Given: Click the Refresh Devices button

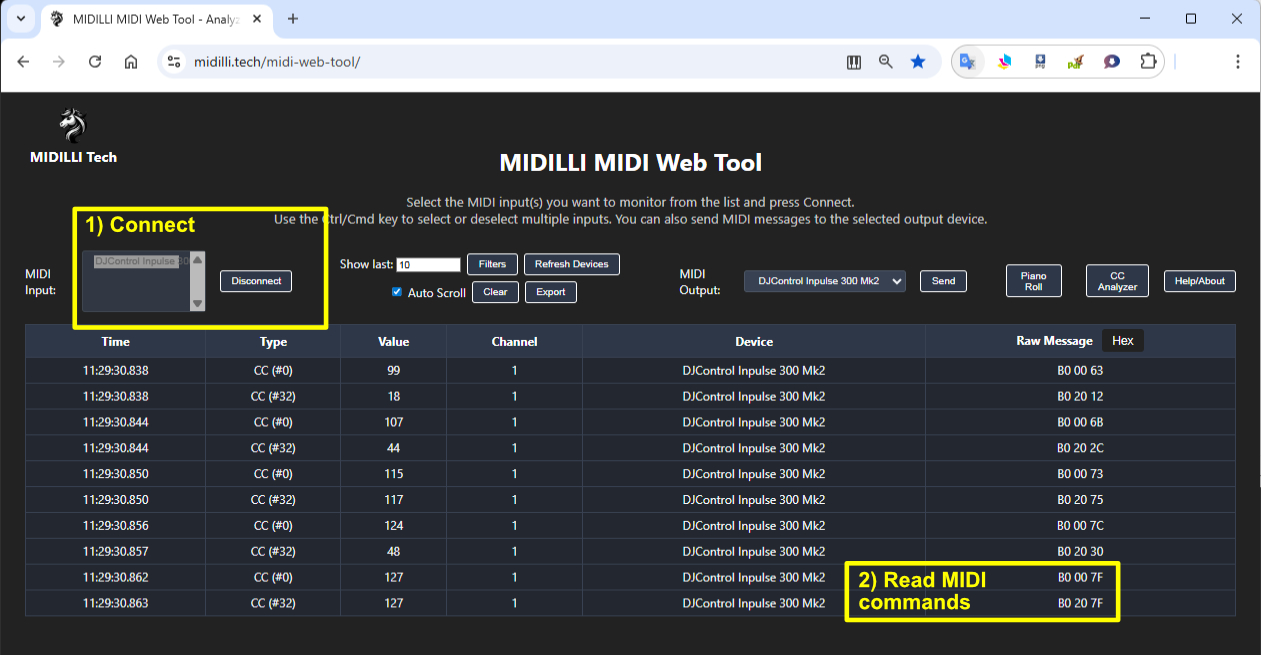Looking at the screenshot, I should click(572, 264).
